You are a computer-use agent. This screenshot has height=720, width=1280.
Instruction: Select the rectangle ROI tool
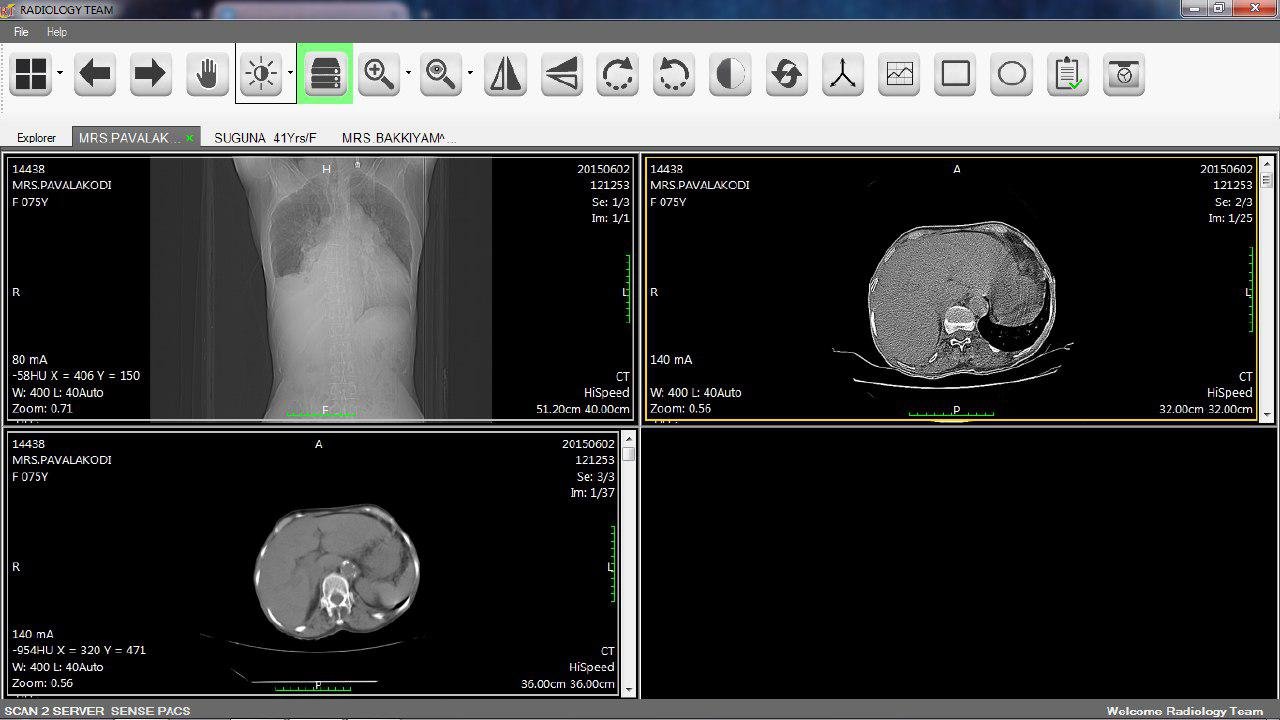(x=956, y=74)
